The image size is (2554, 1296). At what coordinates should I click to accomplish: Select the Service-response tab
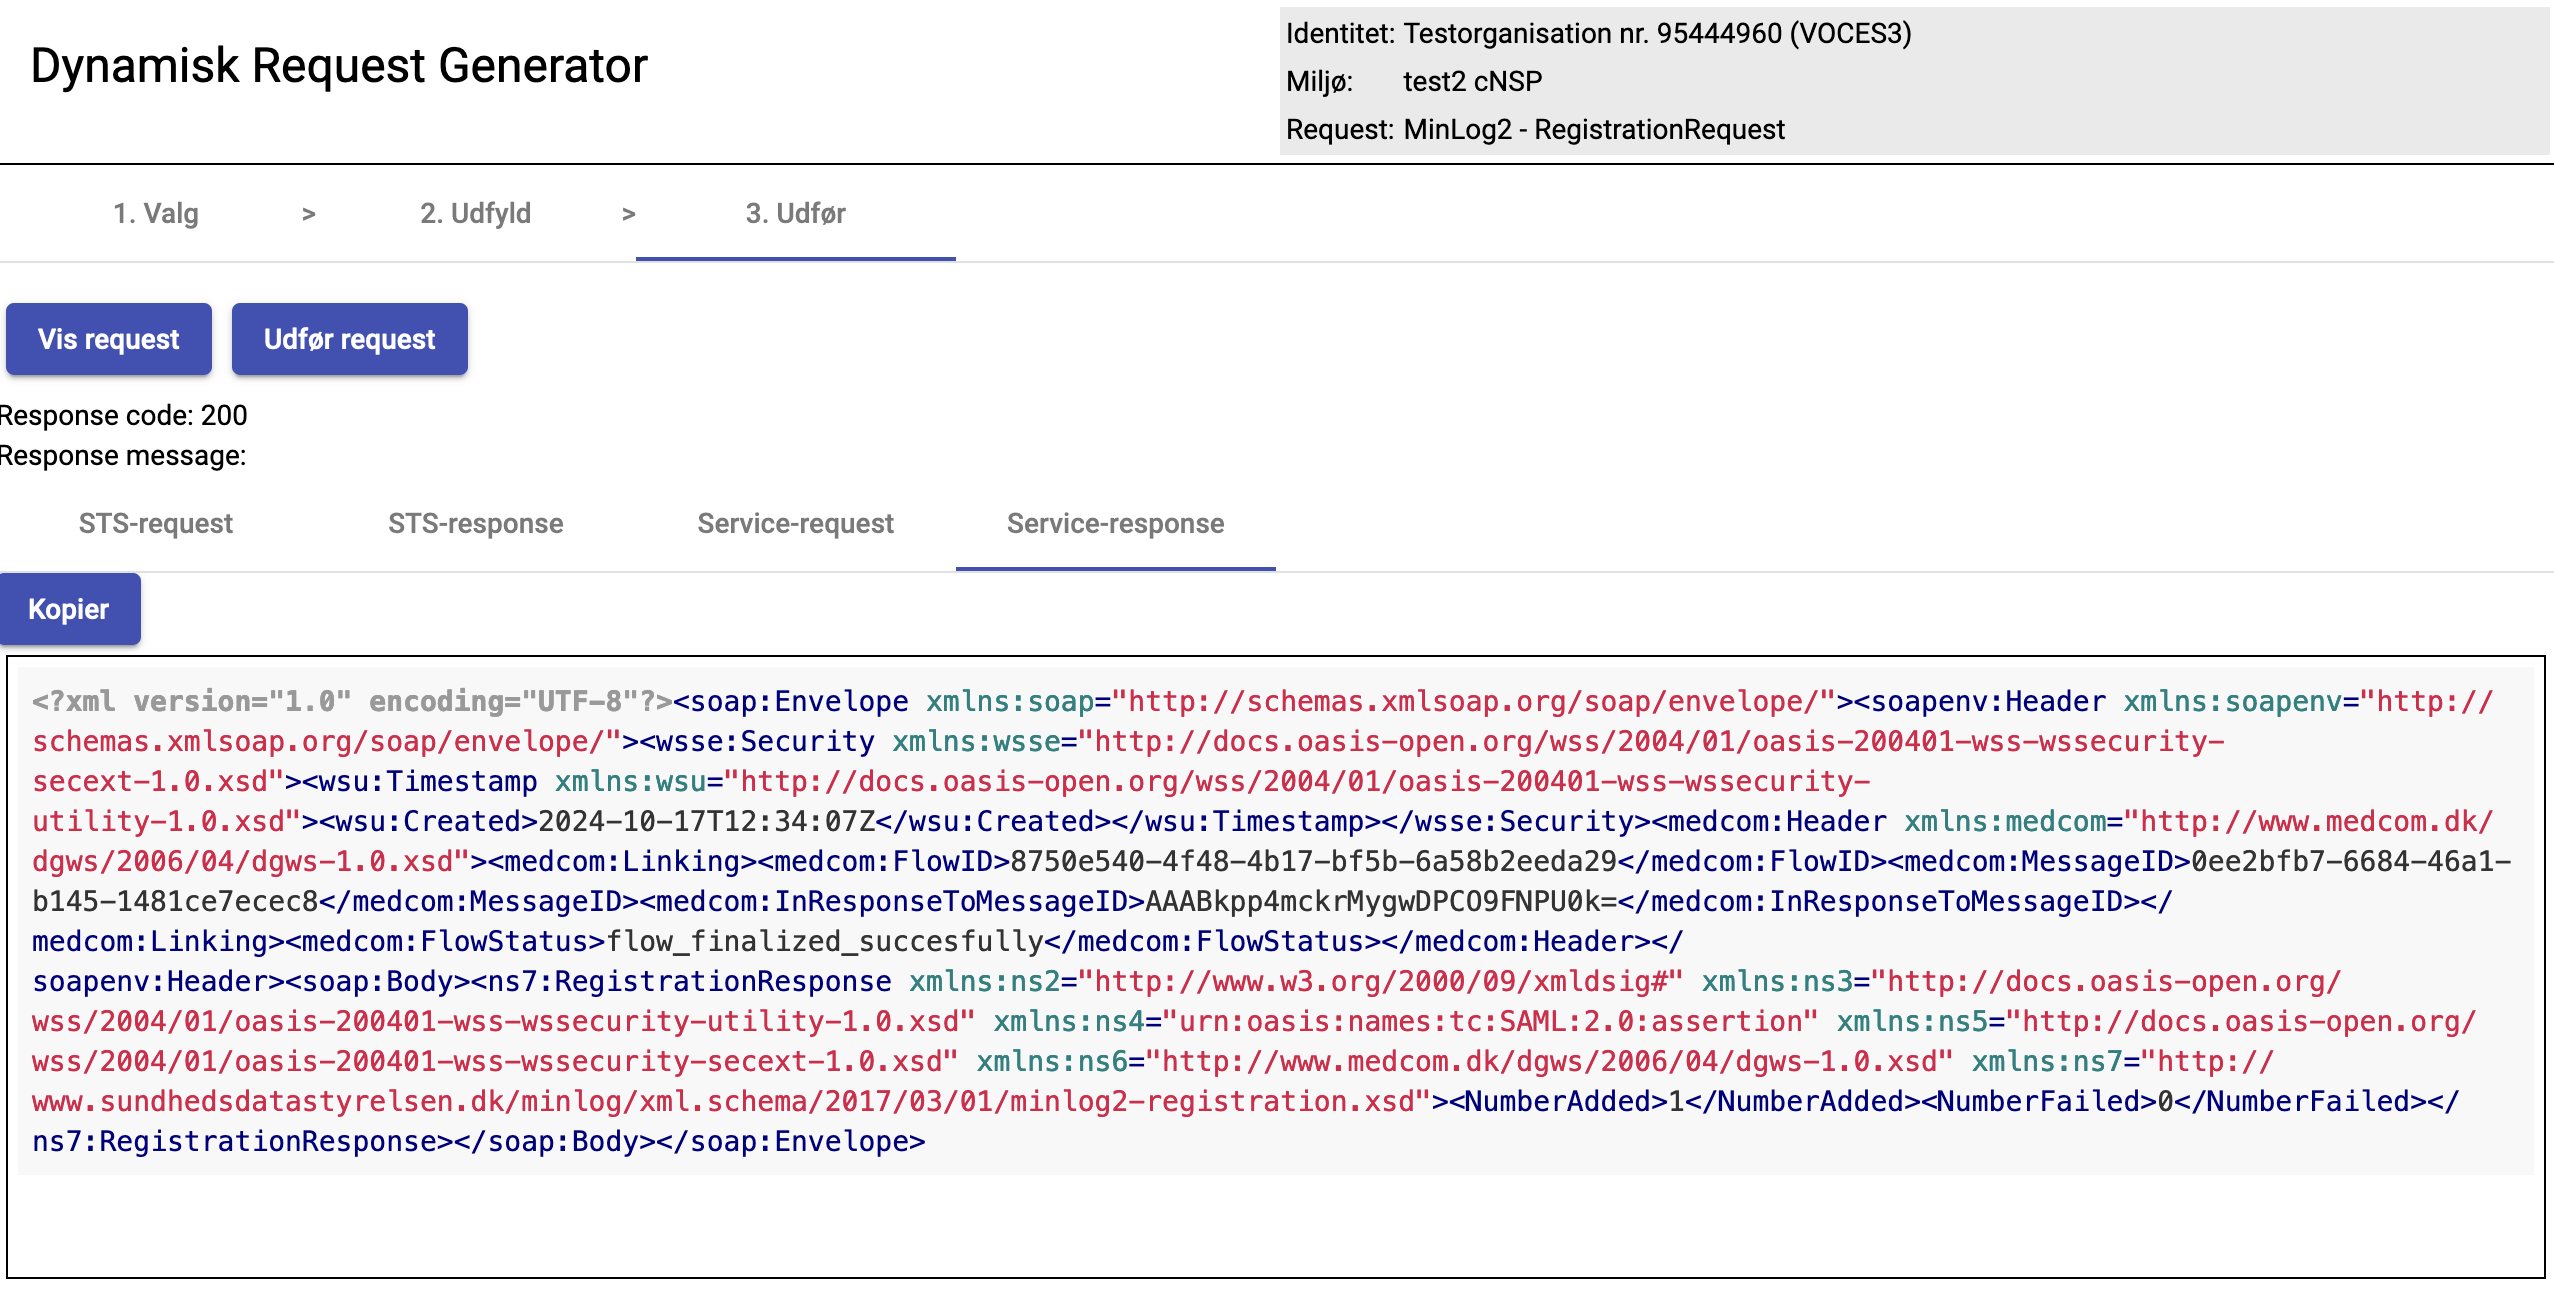click(1115, 524)
